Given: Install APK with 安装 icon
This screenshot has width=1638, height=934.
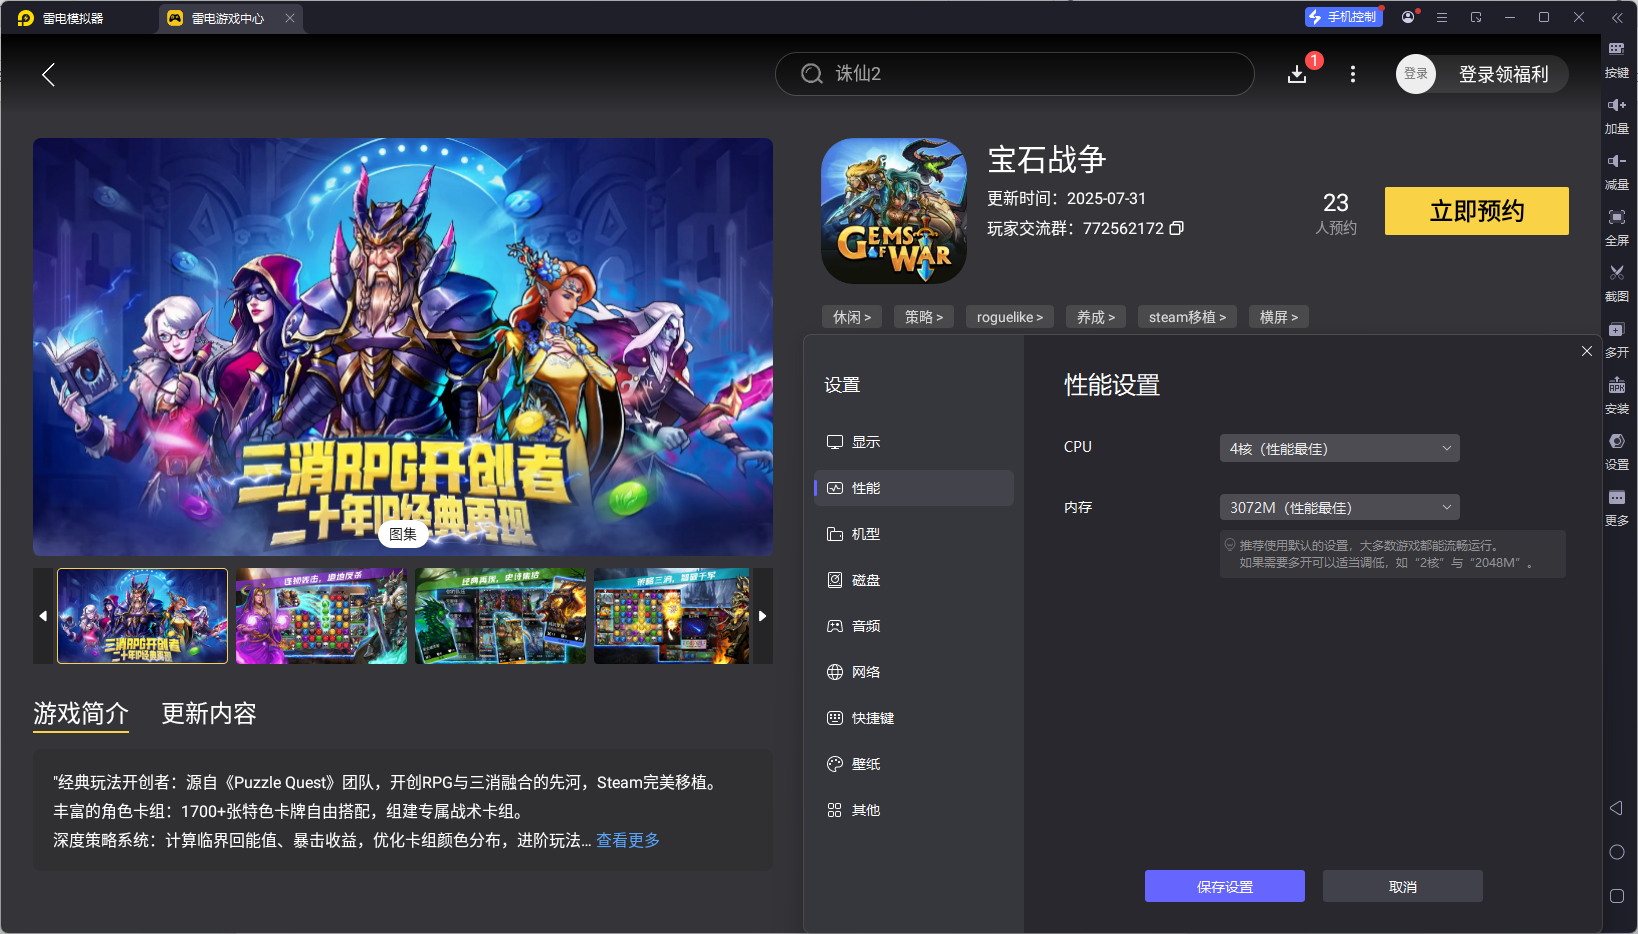Looking at the screenshot, I should pos(1617,395).
